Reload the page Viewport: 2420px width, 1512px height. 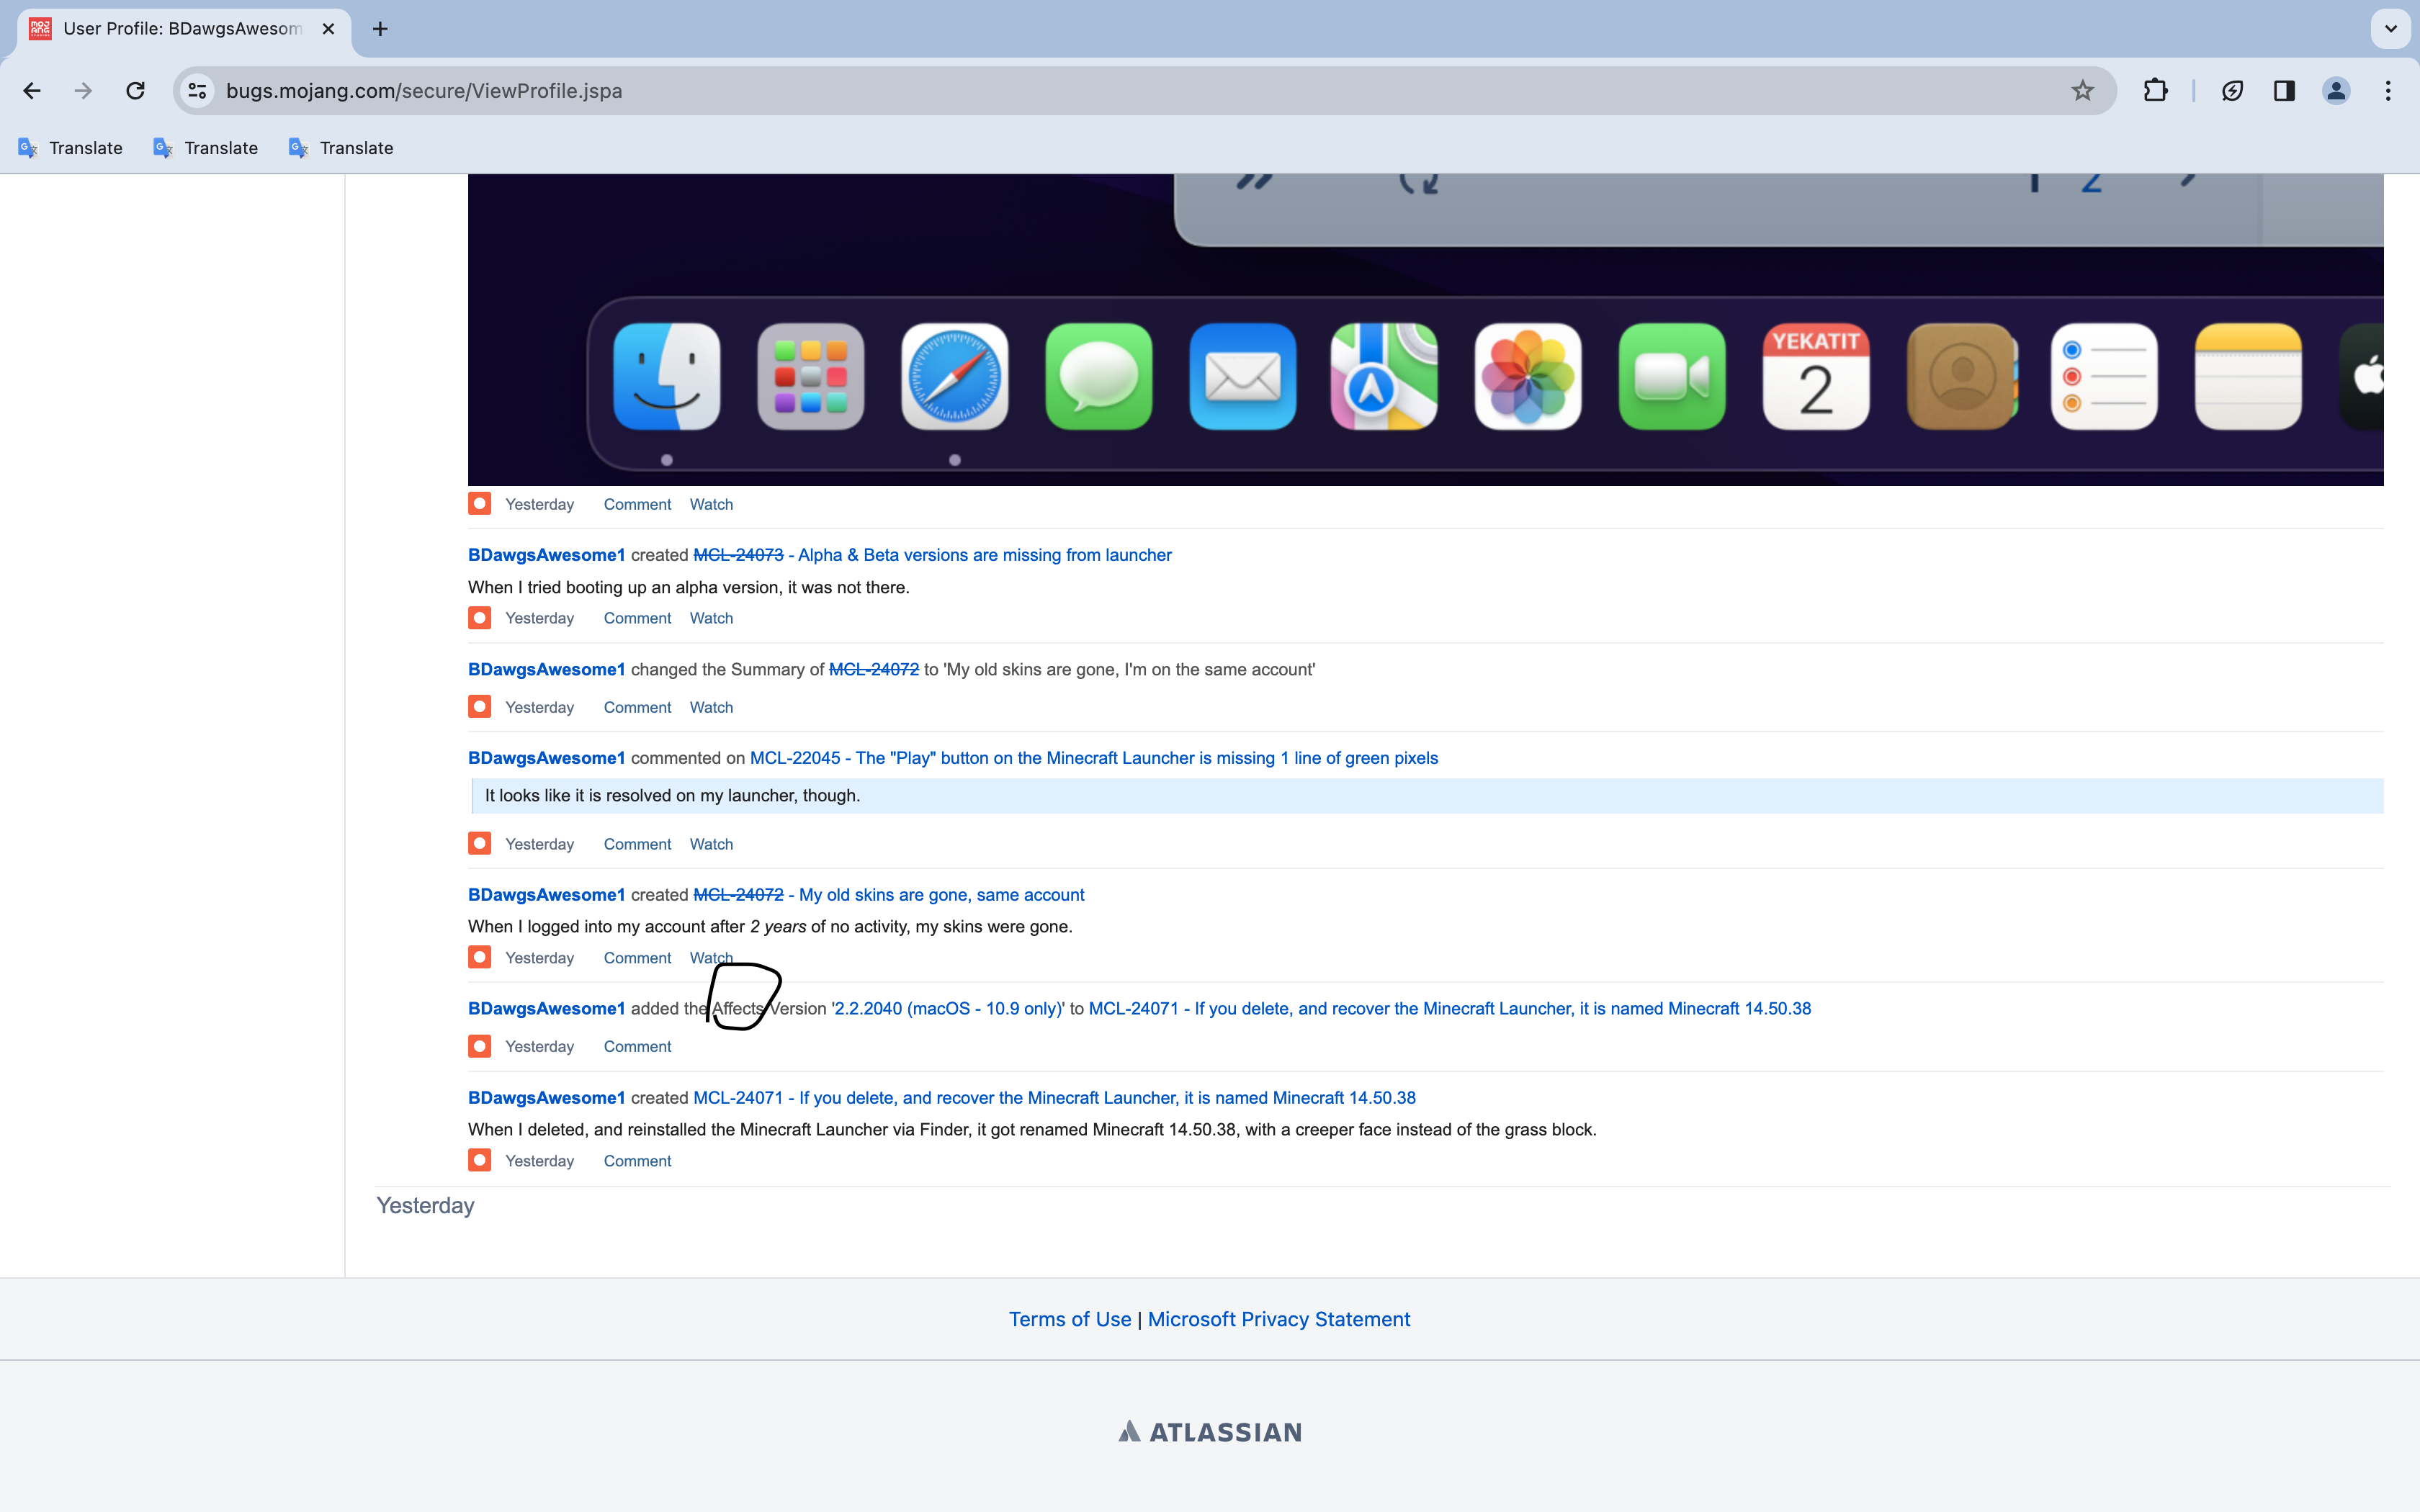[x=135, y=91]
